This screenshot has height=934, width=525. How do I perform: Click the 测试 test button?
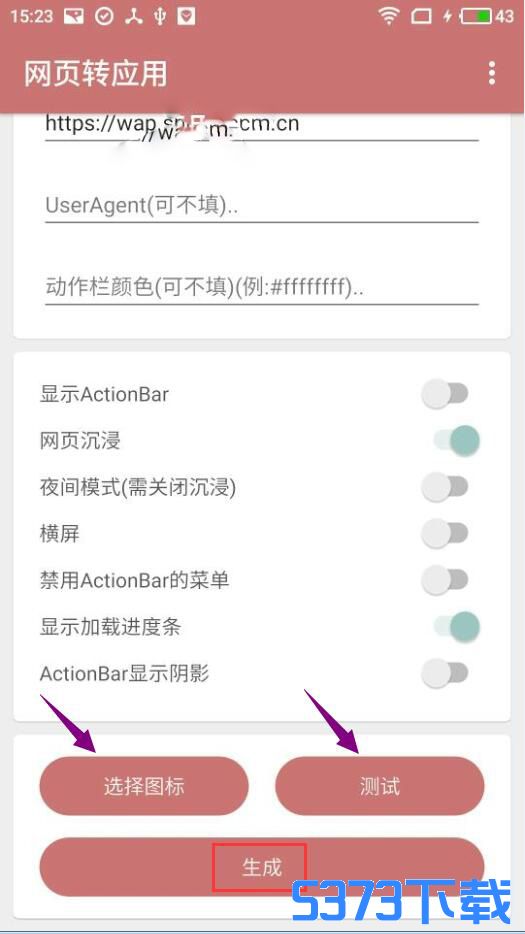[380, 786]
